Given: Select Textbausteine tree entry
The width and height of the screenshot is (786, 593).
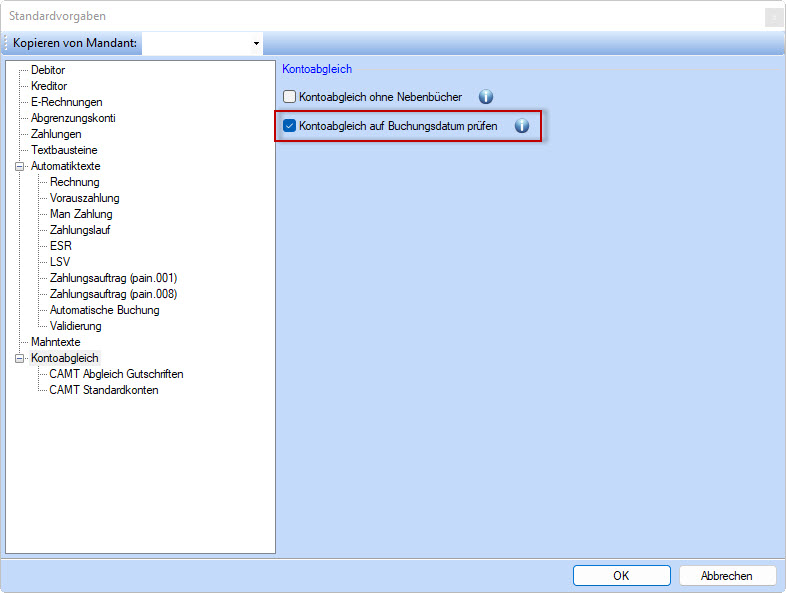Looking at the screenshot, I should pos(64,150).
